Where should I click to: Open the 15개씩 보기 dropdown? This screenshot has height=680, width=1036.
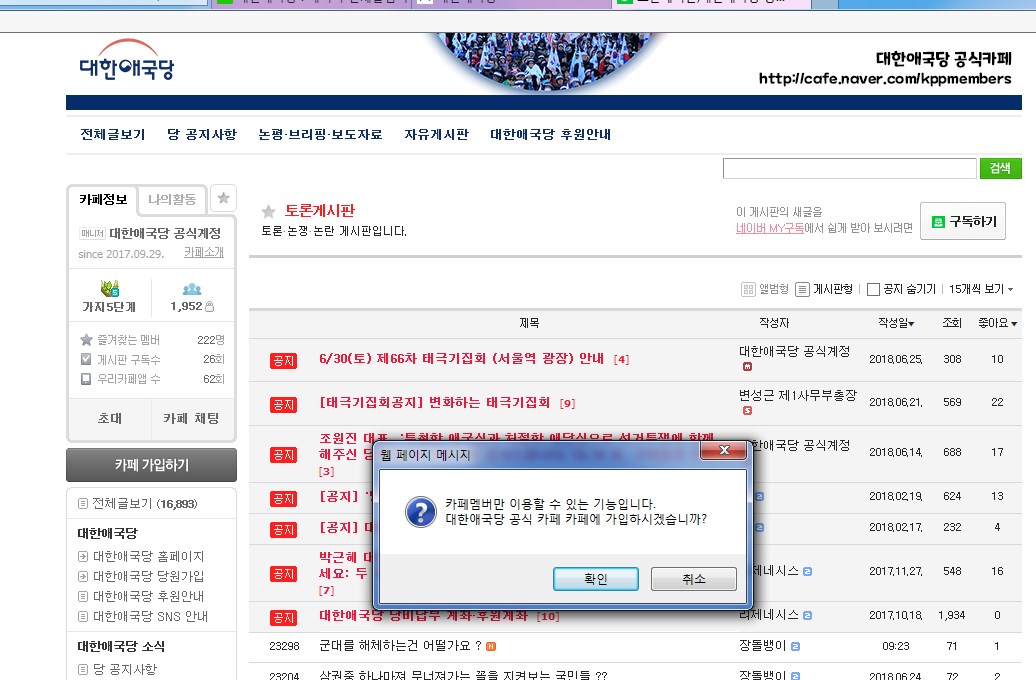(980, 289)
